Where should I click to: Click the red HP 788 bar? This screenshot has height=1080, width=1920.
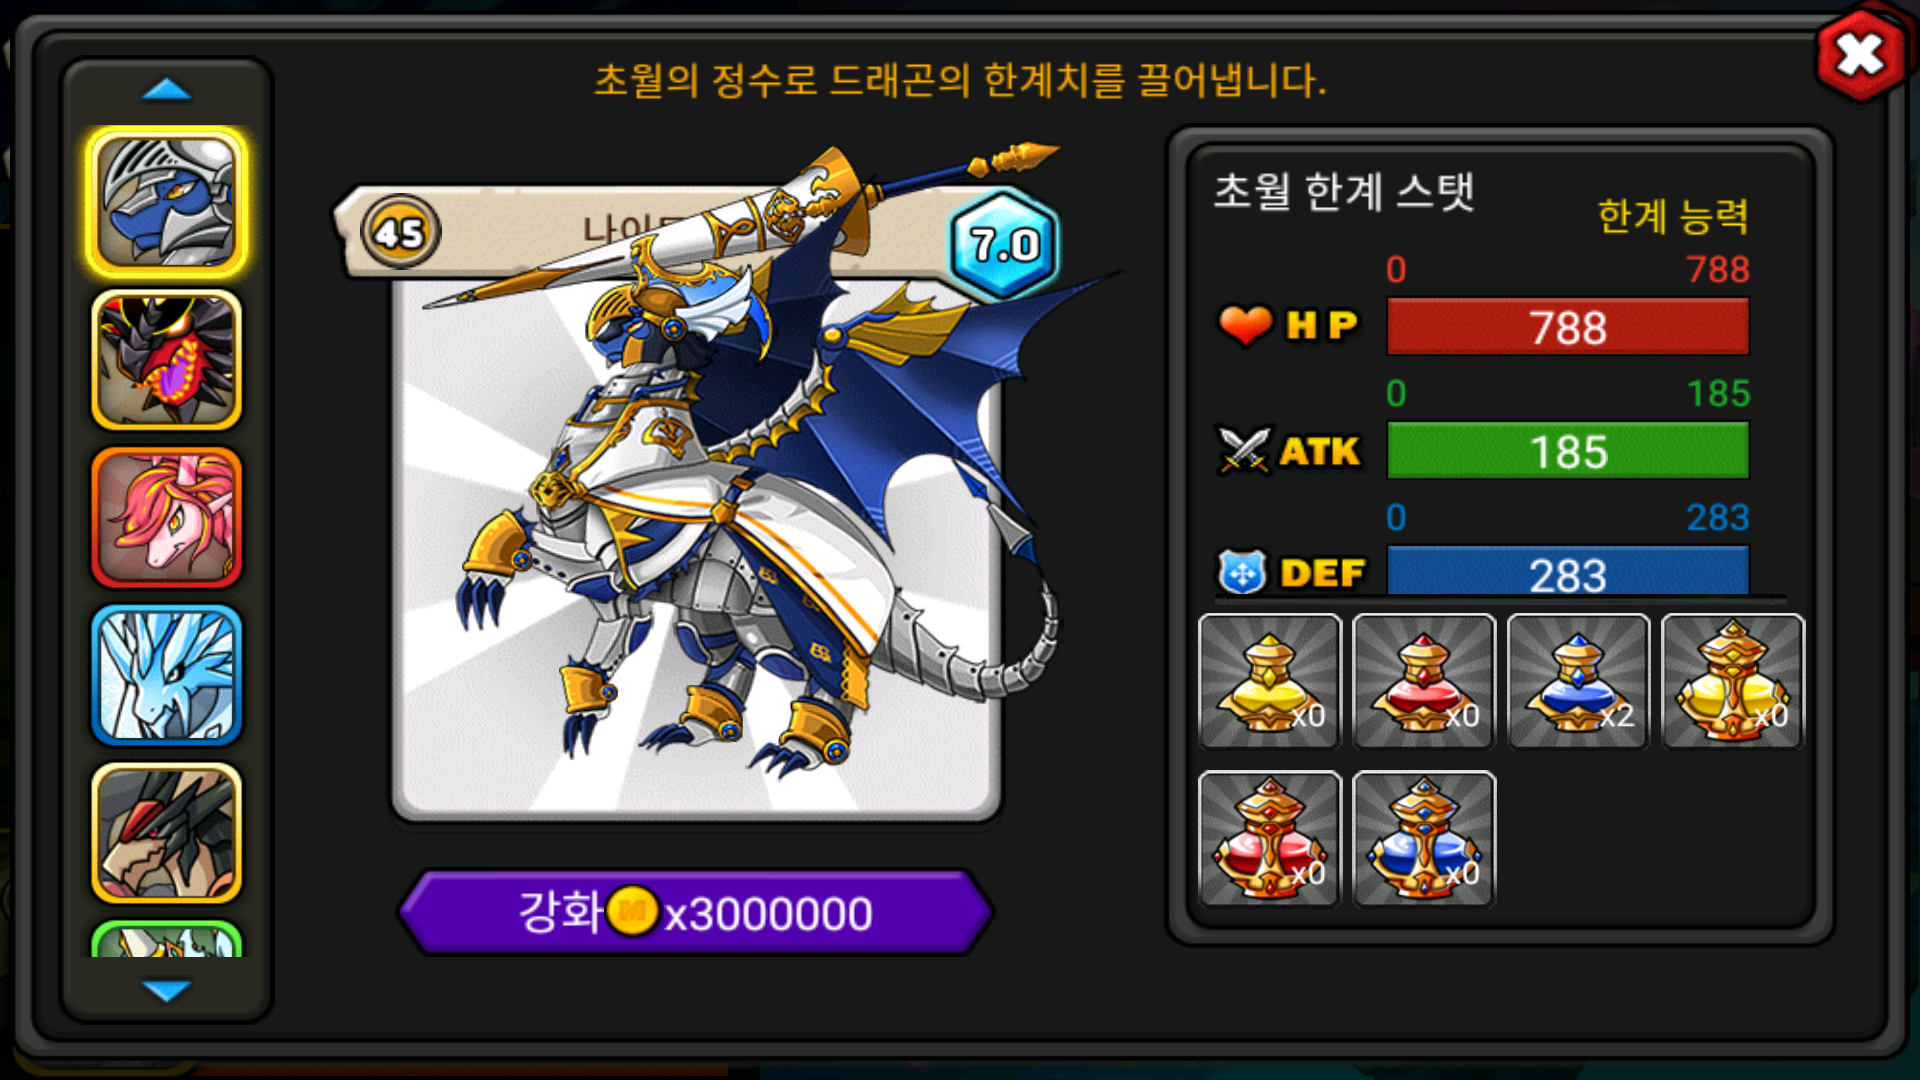coord(1568,327)
